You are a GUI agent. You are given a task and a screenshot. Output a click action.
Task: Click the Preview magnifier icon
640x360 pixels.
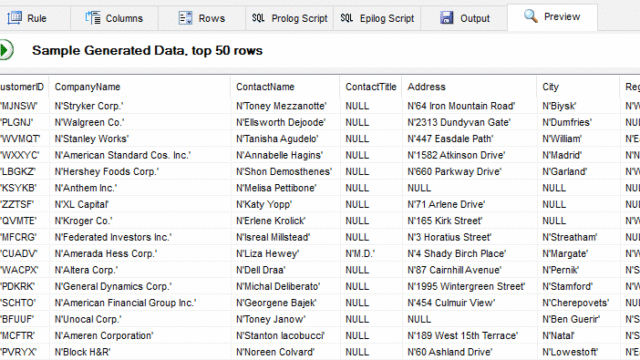(531, 16)
